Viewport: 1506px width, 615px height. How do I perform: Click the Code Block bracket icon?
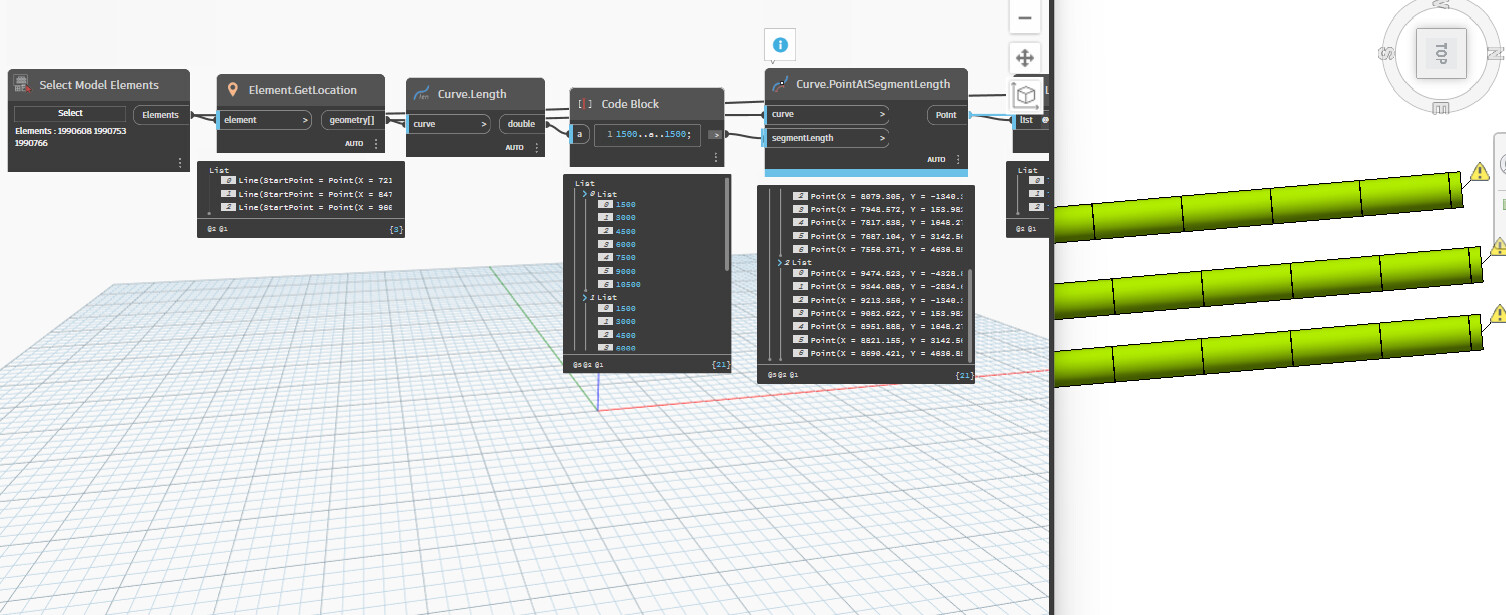(585, 104)
